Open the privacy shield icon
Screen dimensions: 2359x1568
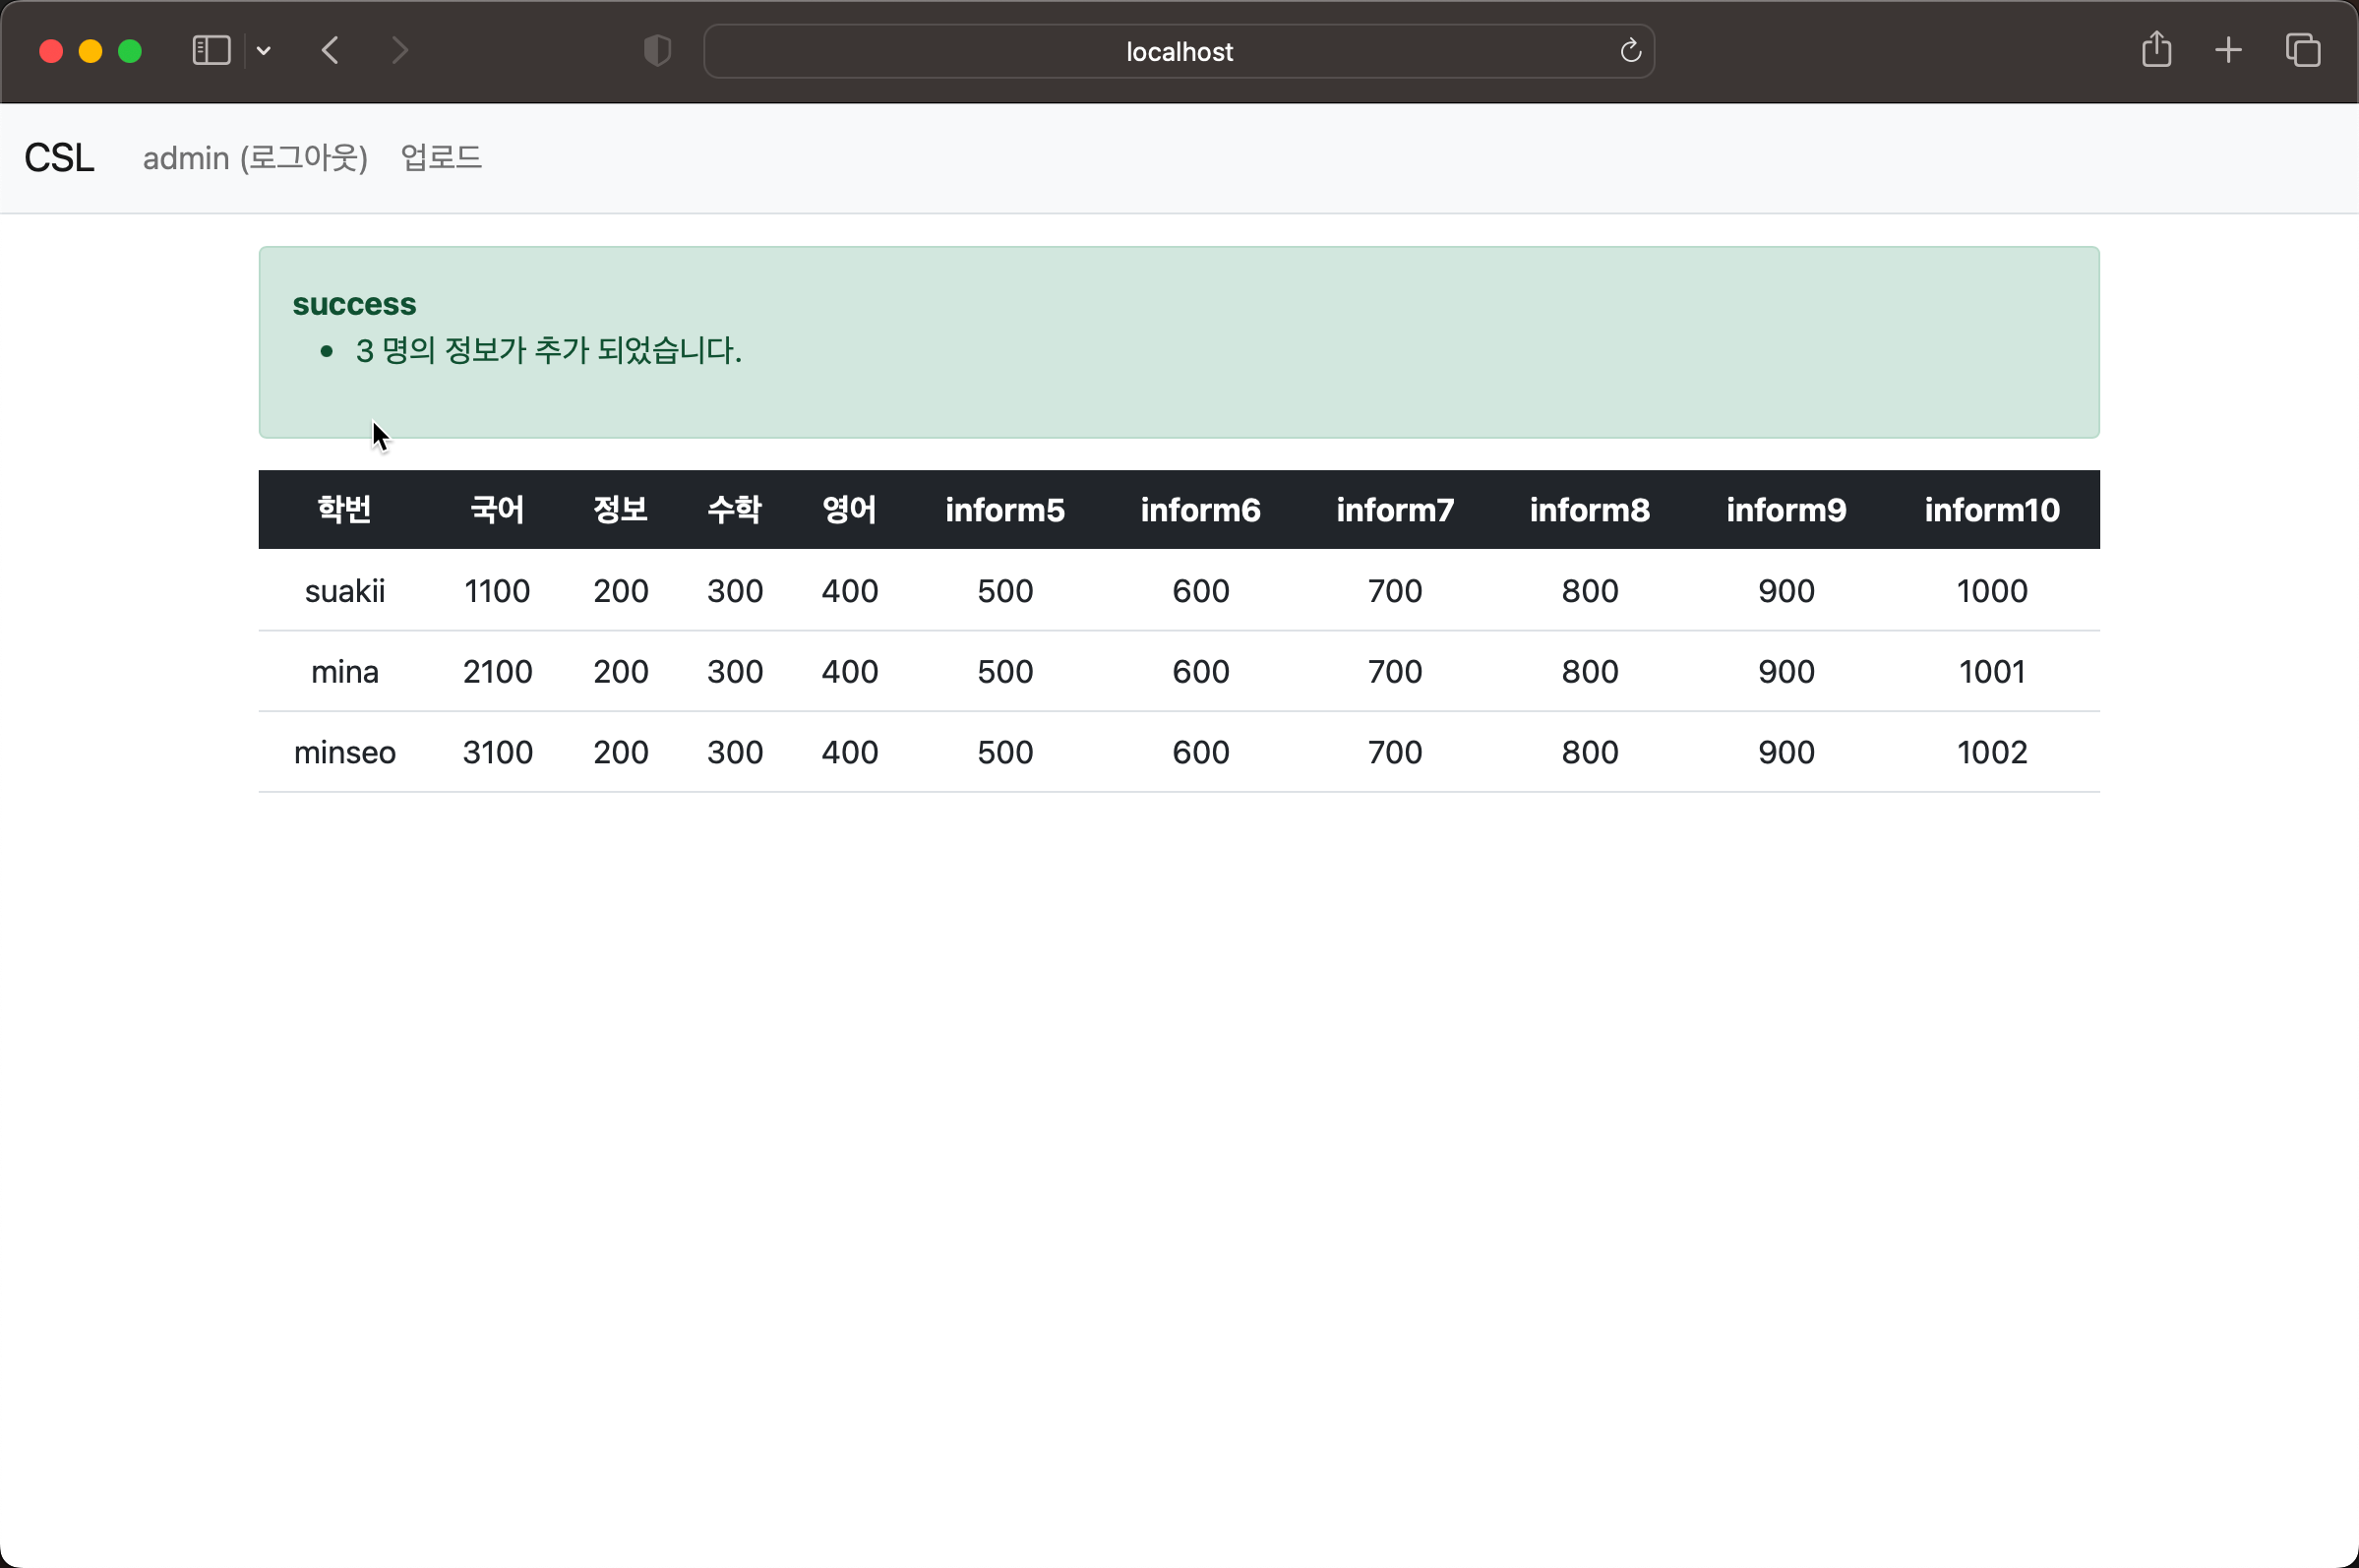coord(657,50)
